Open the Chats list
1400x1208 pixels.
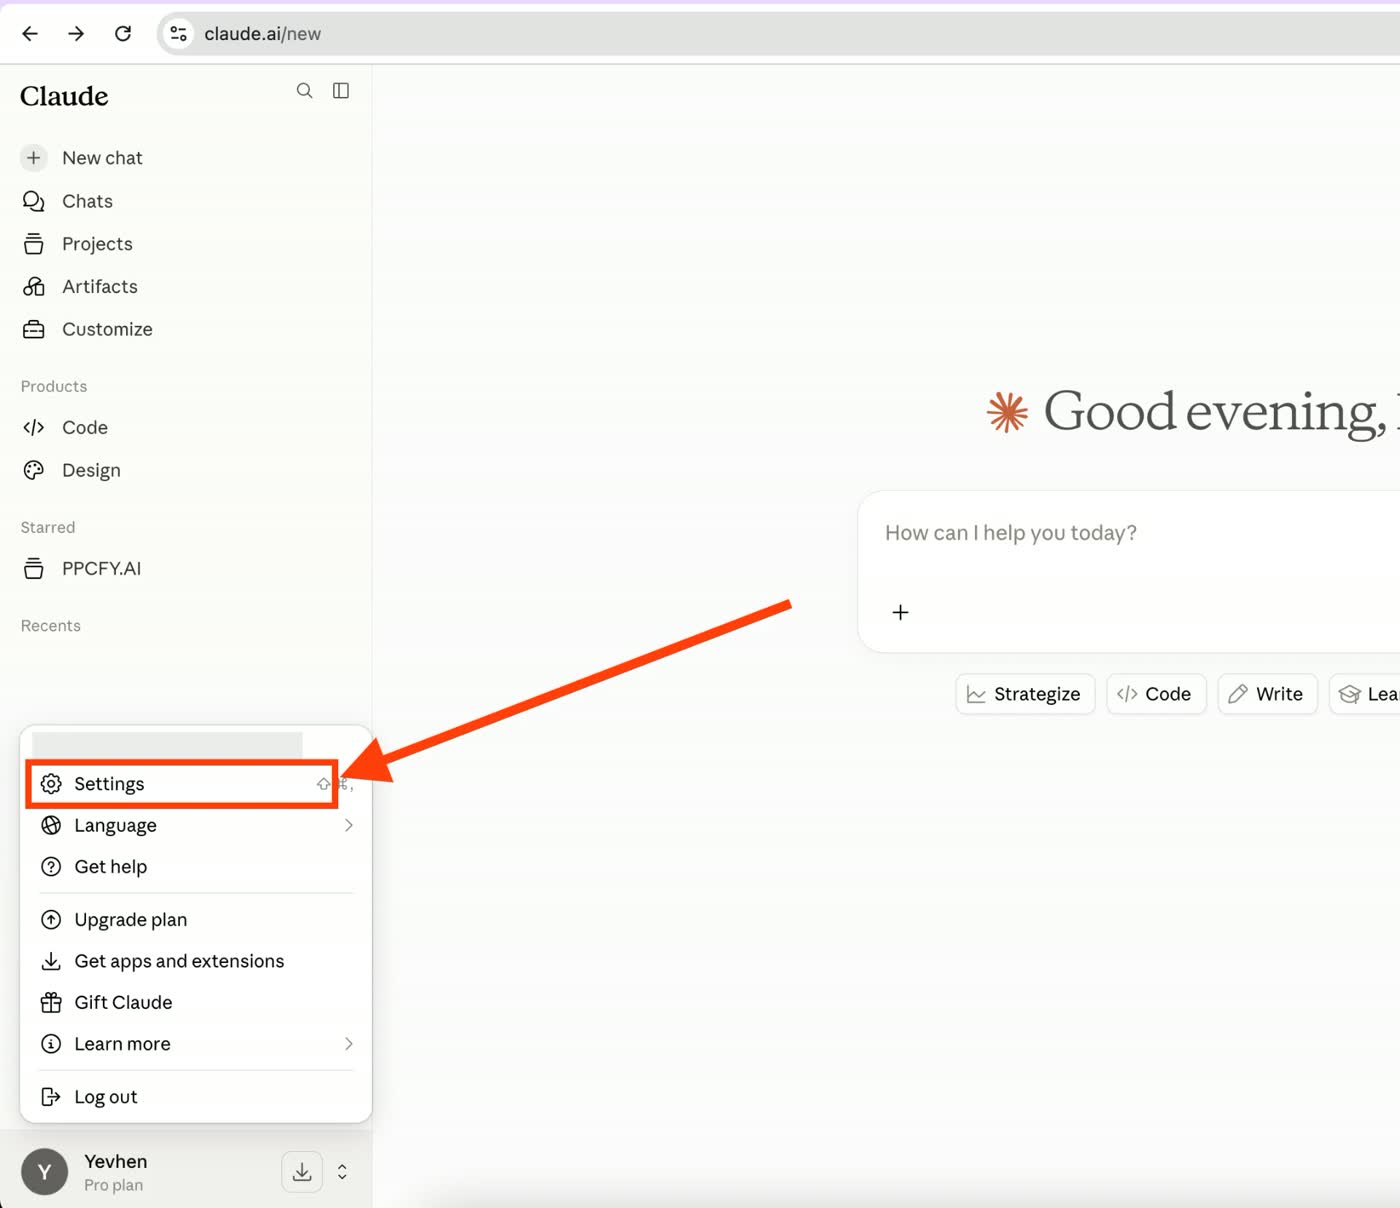(x=87, y=201)
